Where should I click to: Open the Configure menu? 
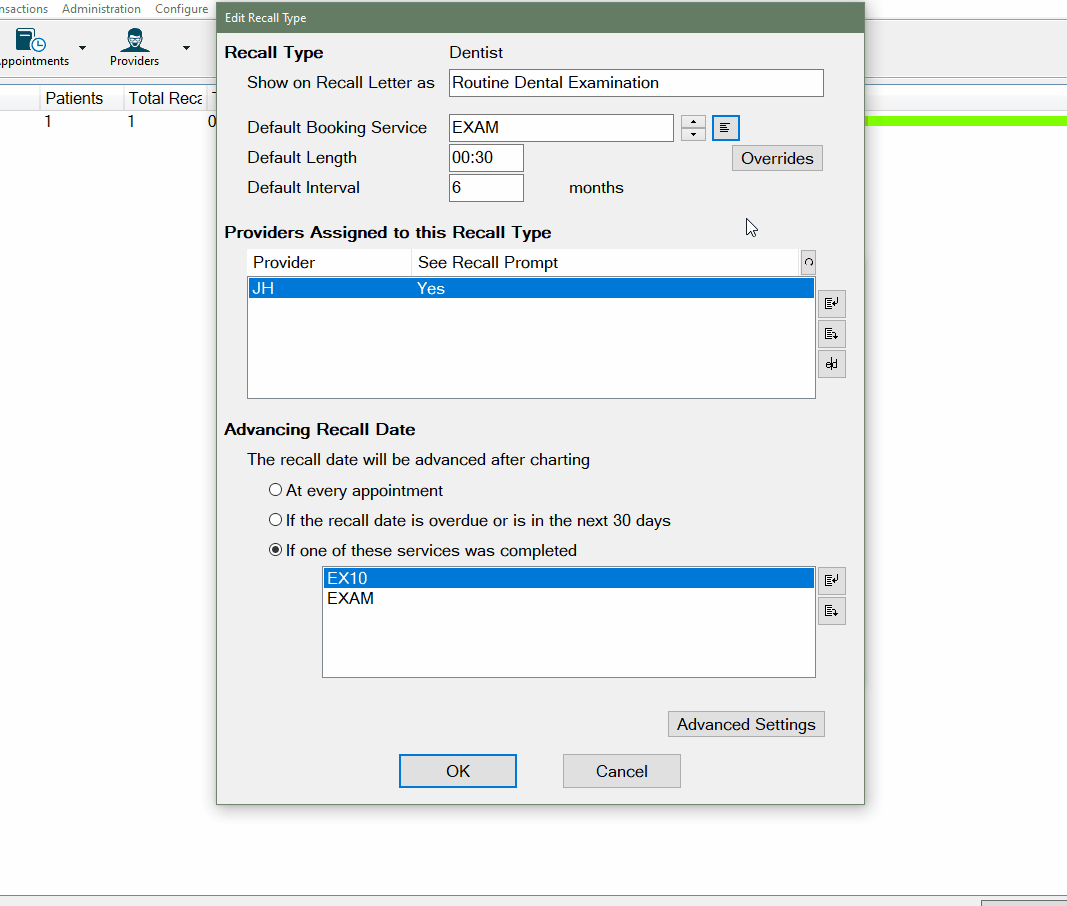(182, 9)
